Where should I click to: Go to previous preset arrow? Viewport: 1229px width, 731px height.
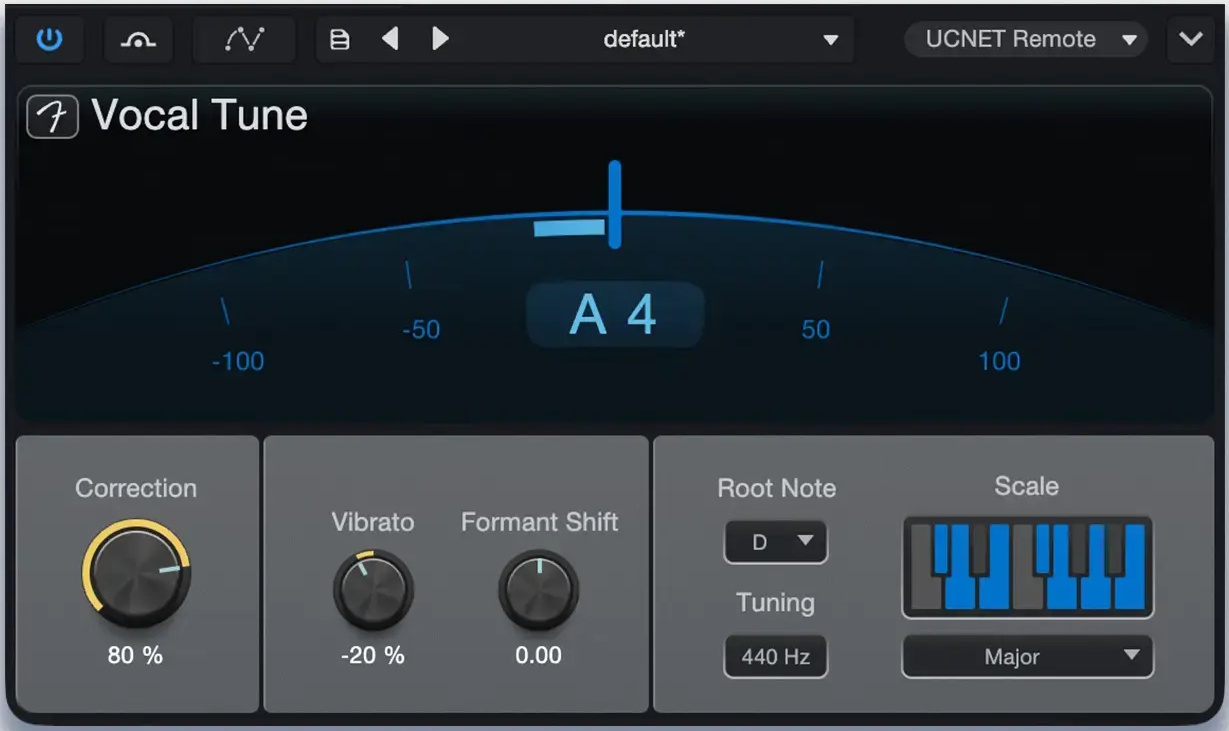tap(390, 39)
